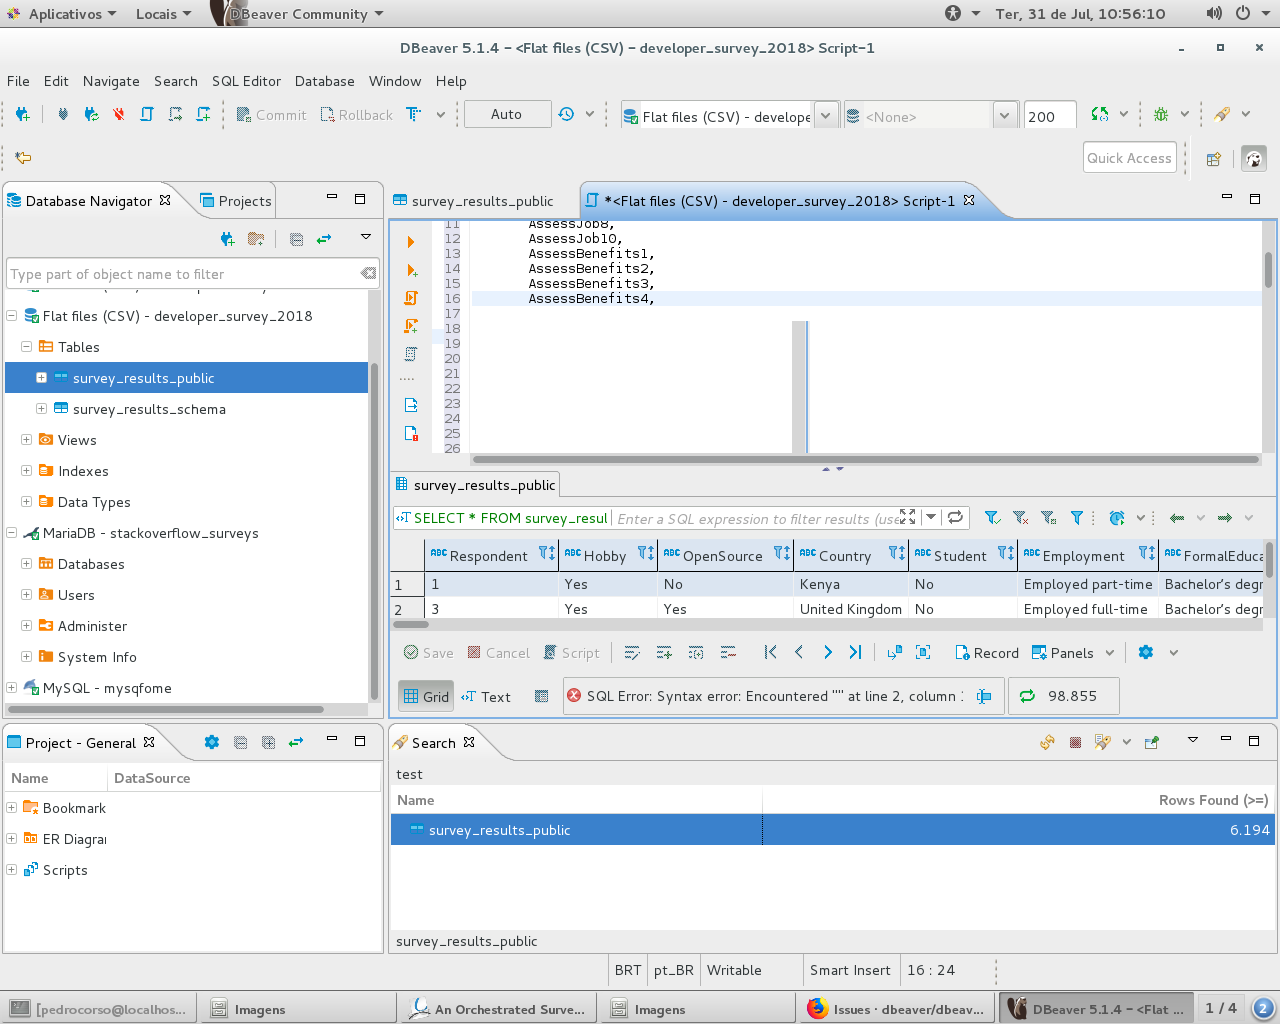1280x1024 pixels.
Task: Go to last row in result set
Action: coord(855,652)
